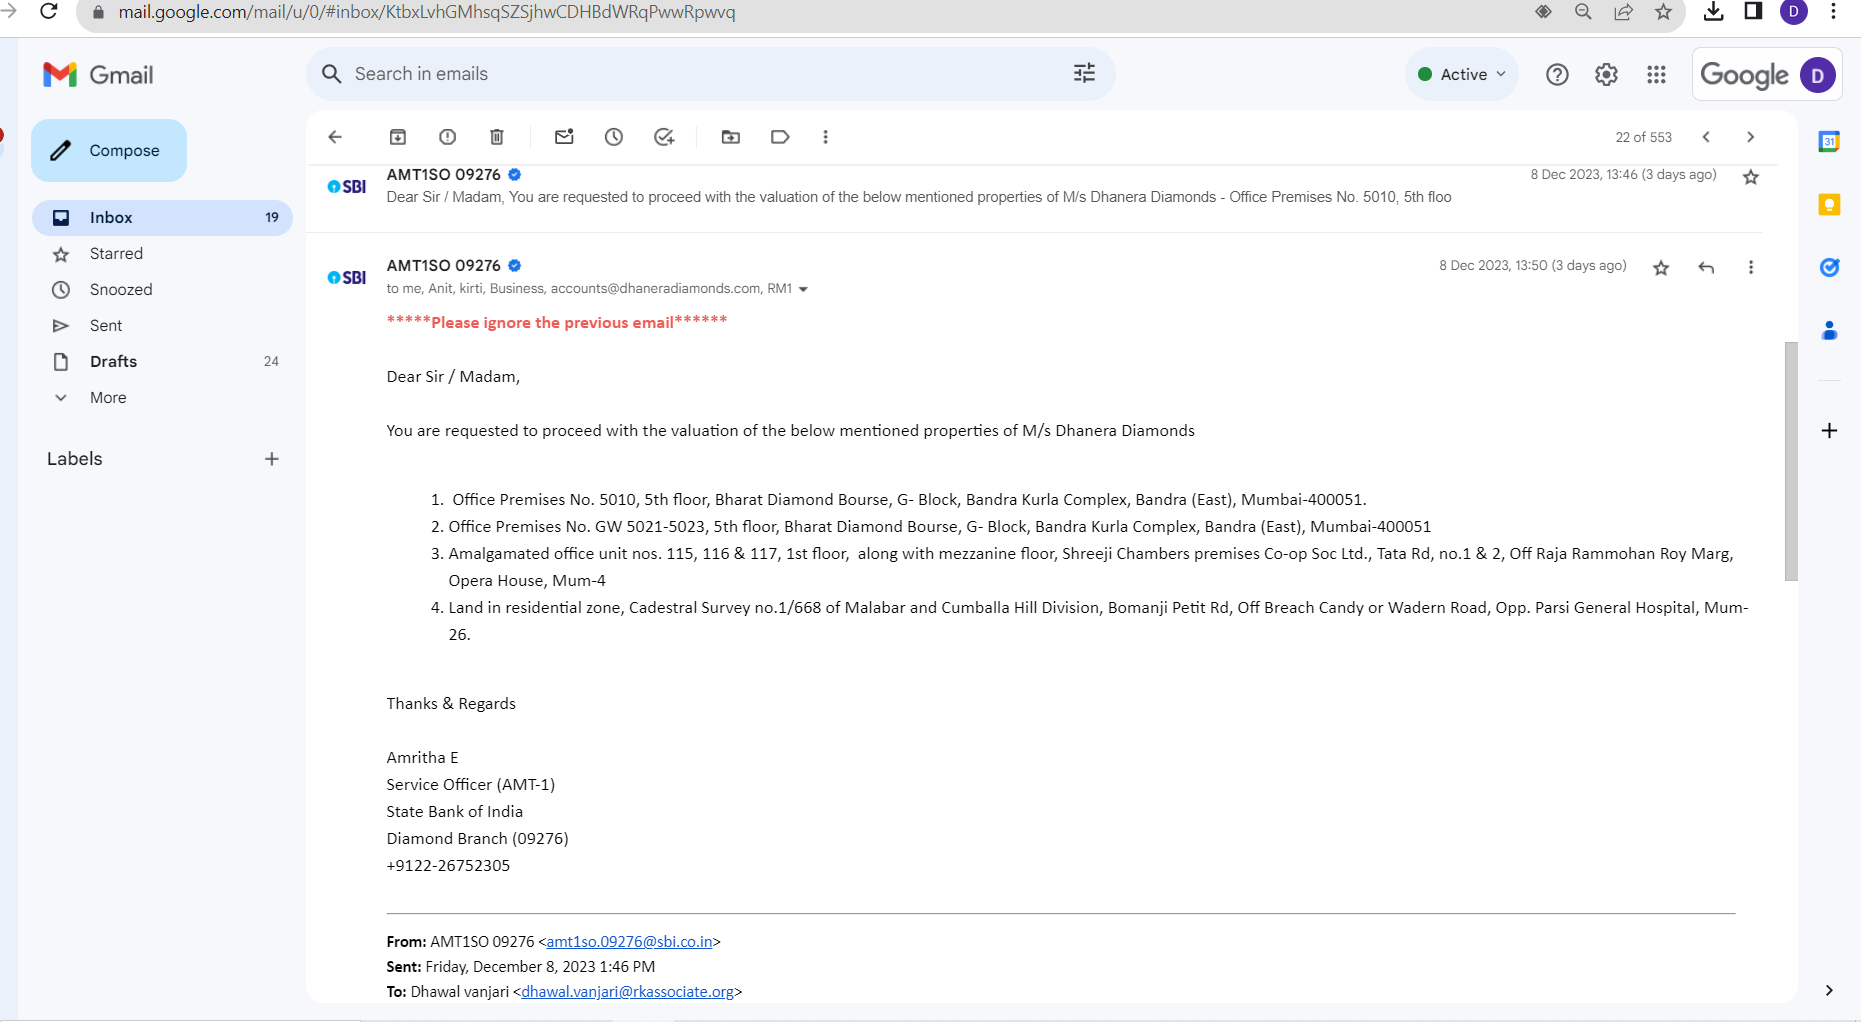The height and width of the screenshot is (1022, 1861).
Task: Open the browser zoom control
Action: [x=1583, y=12]
